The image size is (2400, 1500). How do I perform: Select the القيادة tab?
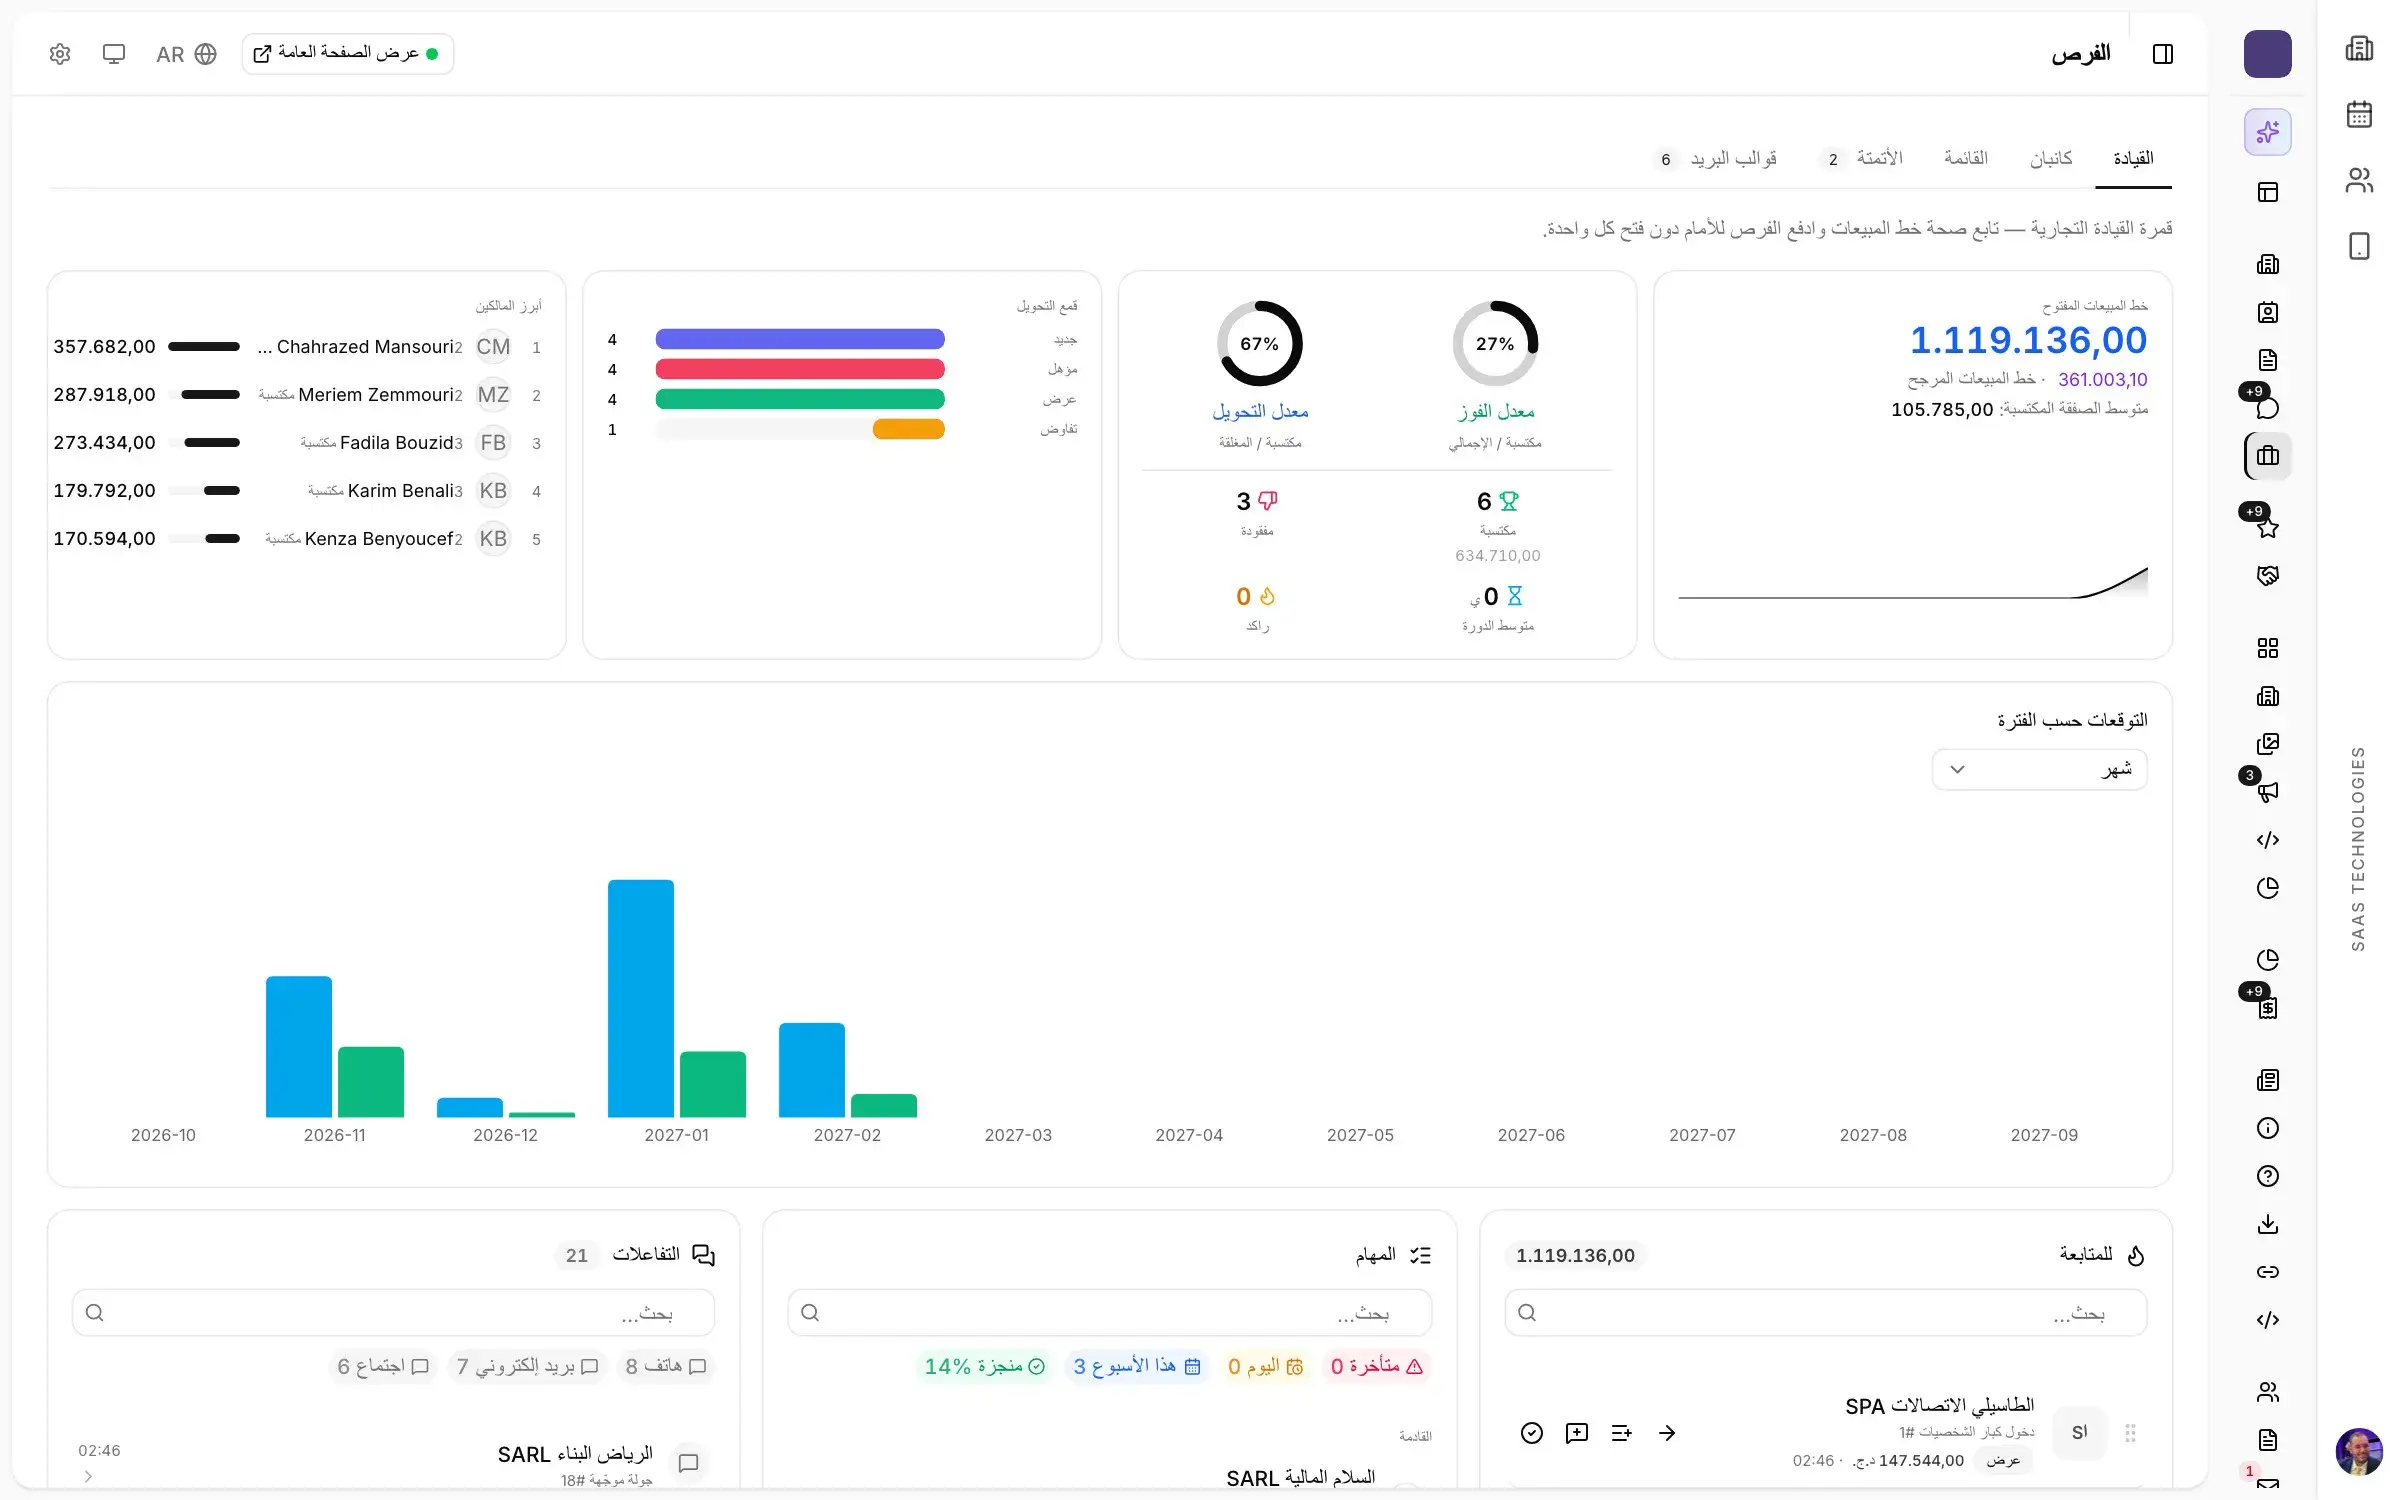pyautogui.click(x=2133, y=159)
